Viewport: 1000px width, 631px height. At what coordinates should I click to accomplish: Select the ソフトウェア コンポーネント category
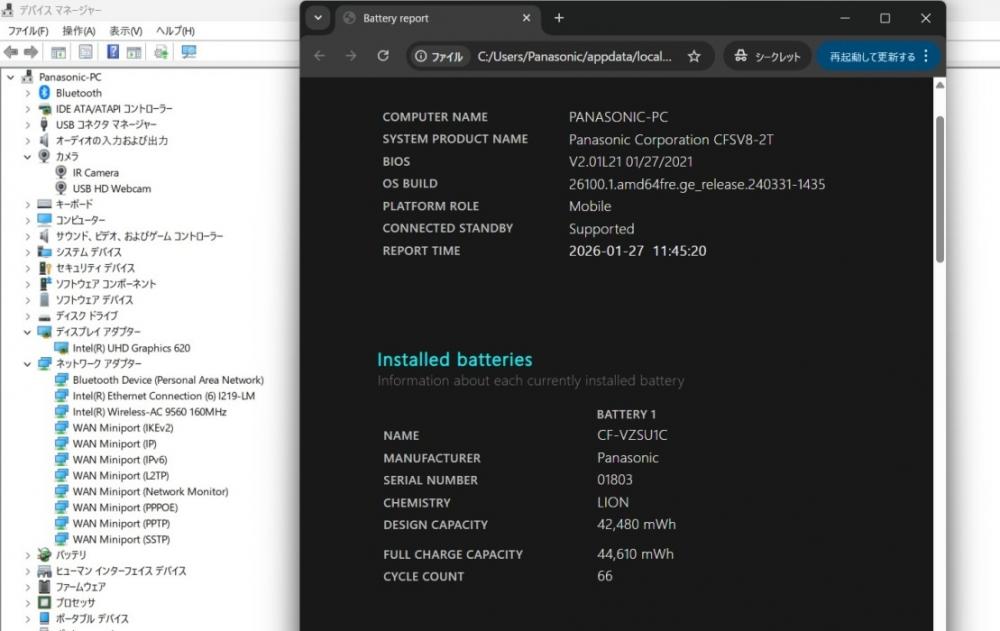[x=105, y=284]
